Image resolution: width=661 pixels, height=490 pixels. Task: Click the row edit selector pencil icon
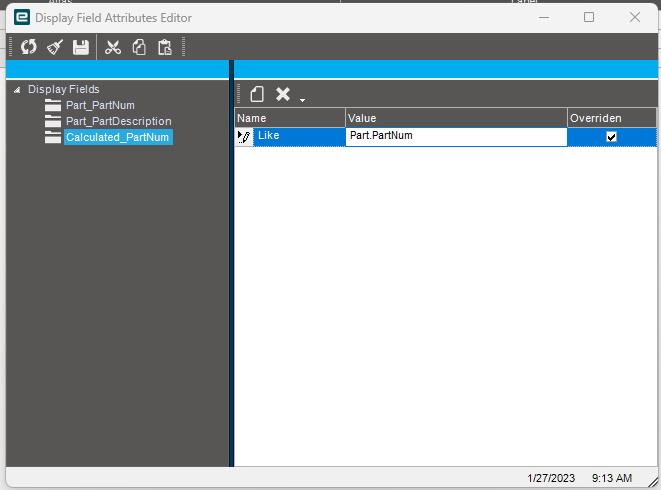click(244, 137)
